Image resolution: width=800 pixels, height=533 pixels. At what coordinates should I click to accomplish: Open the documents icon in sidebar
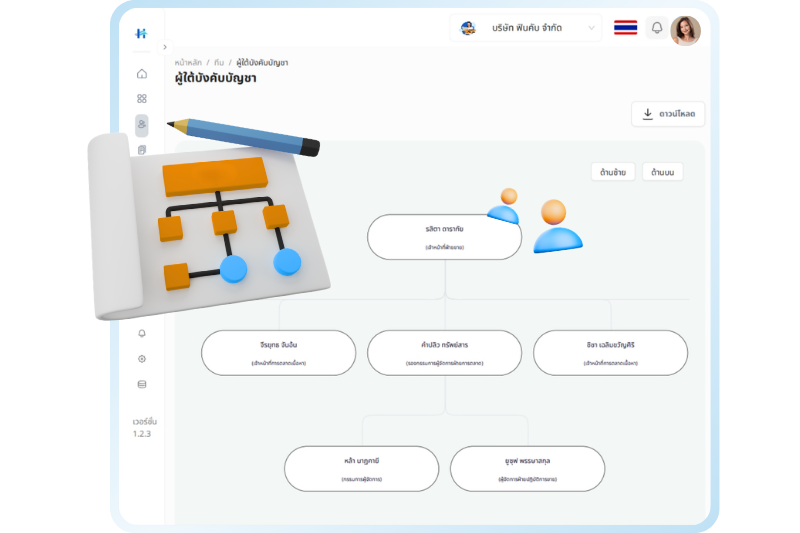pyautogui.click(x=142, y=150)
